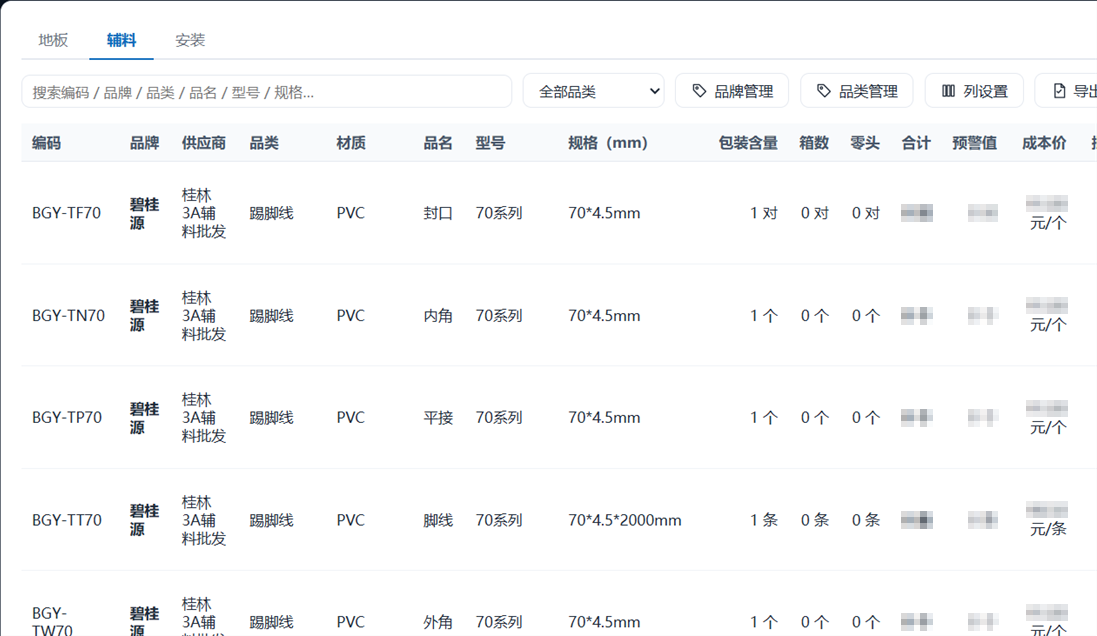1097x636 pixels.
Task: Focus the search box for 编码 / 品牌
Action: pyautogui.click(x=267, y=92)
